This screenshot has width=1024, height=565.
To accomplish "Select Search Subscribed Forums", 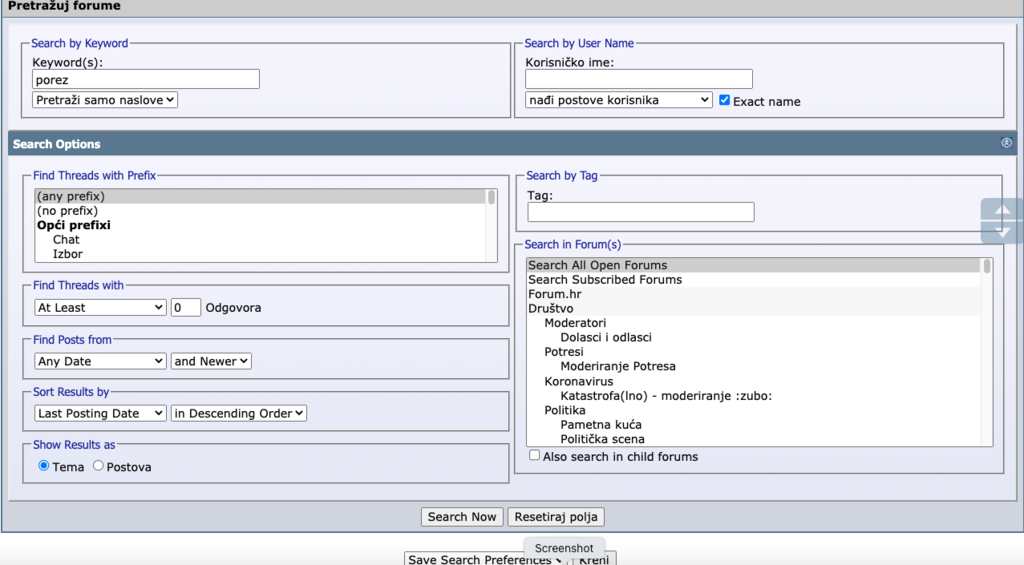I will (754, 280).
